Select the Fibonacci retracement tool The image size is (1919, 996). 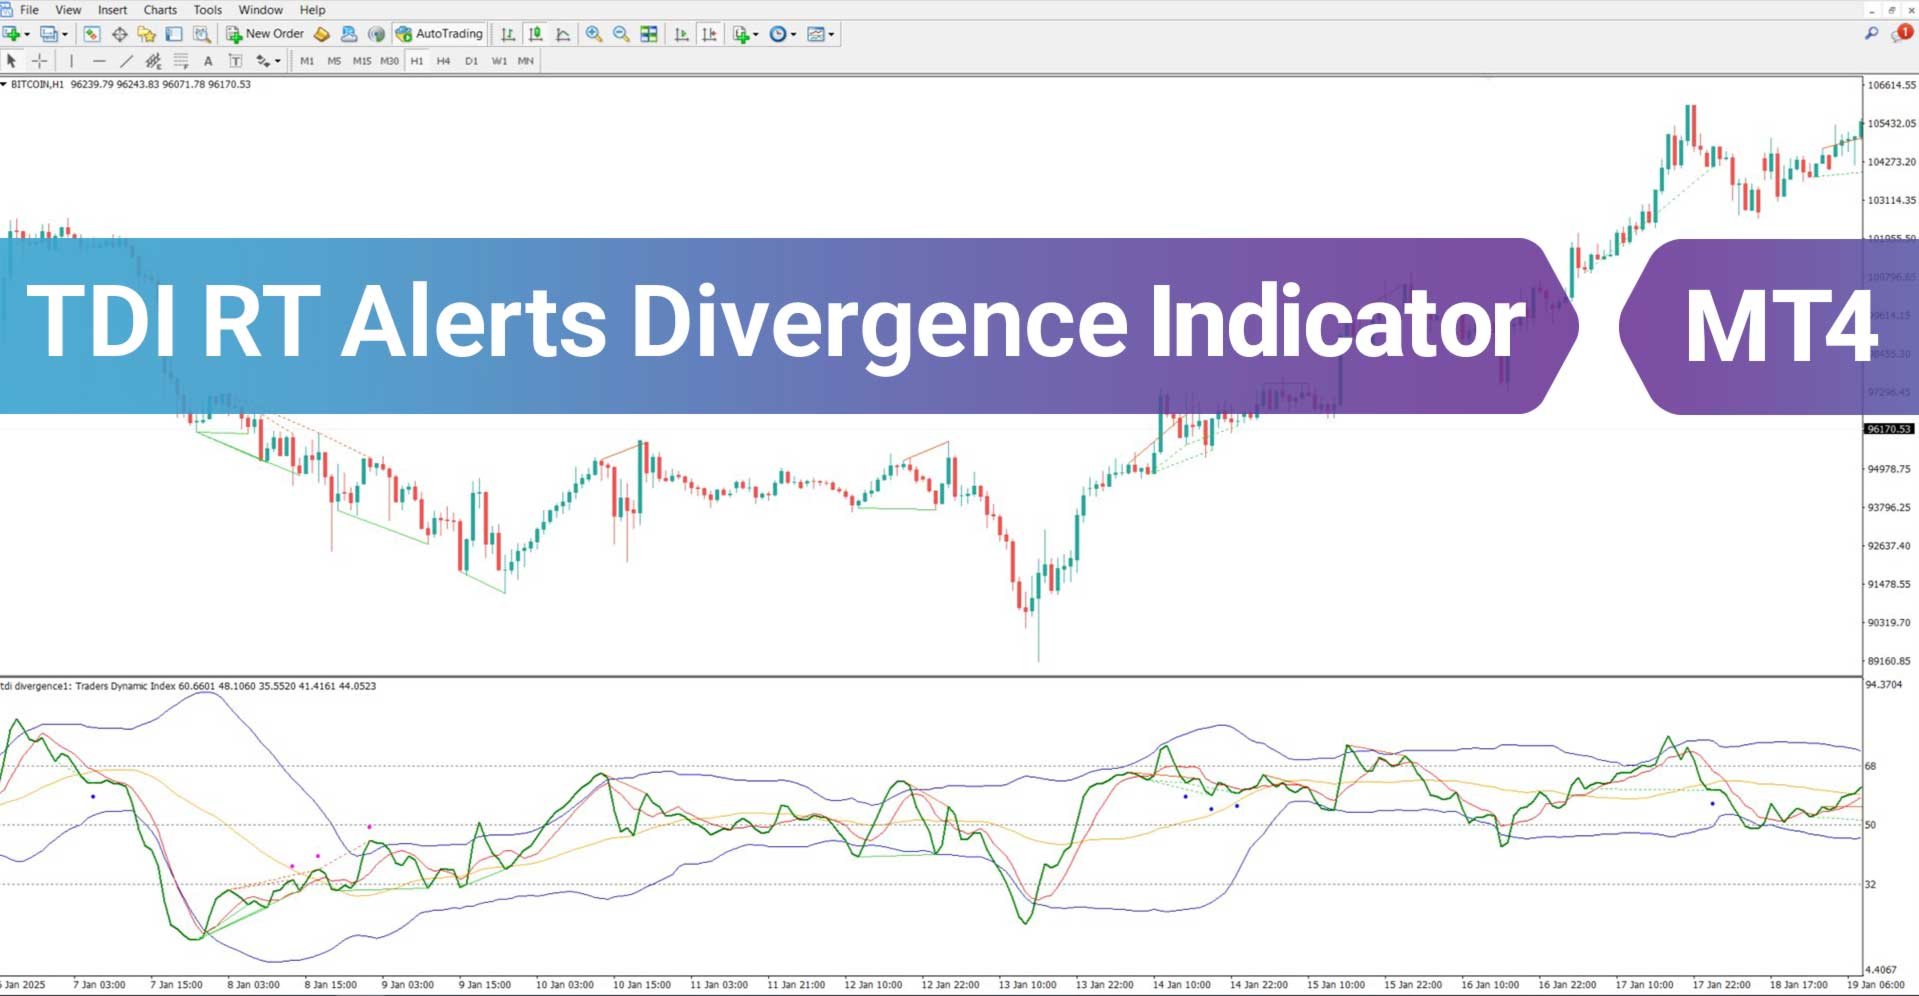181,61
